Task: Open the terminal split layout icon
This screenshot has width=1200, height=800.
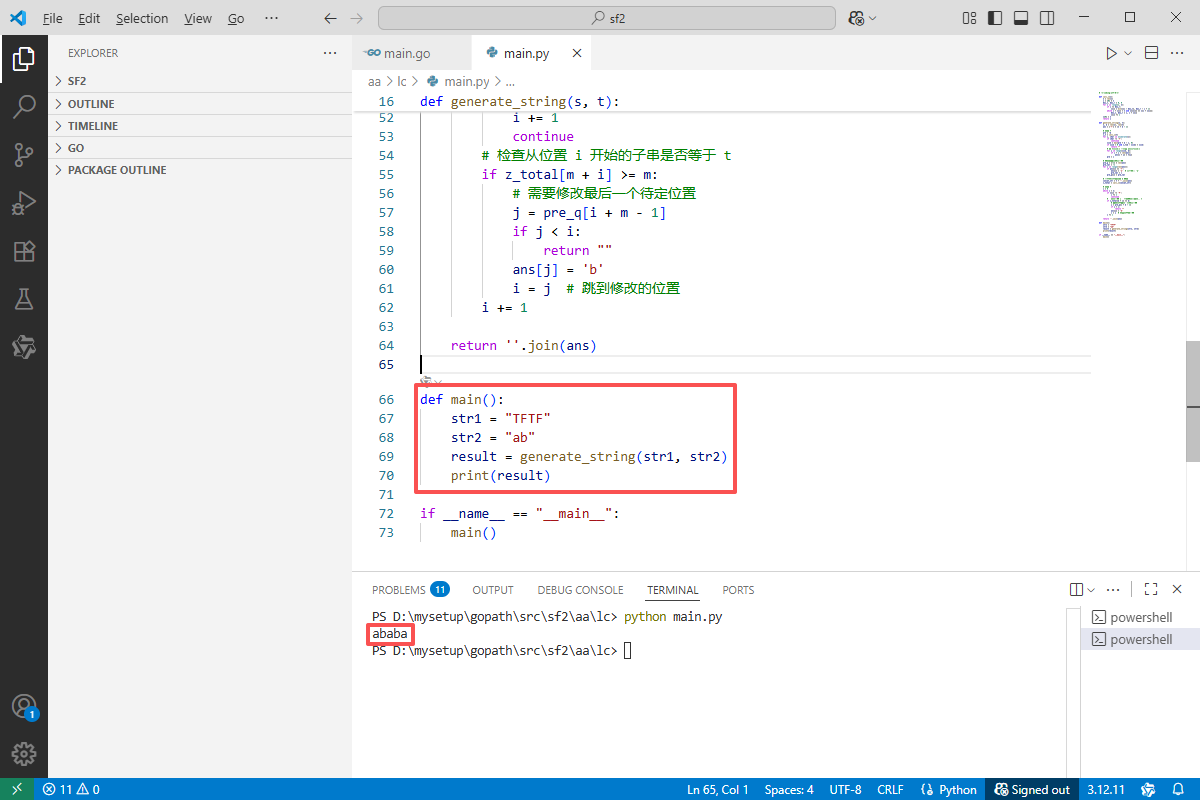Action: (1076, 590)
